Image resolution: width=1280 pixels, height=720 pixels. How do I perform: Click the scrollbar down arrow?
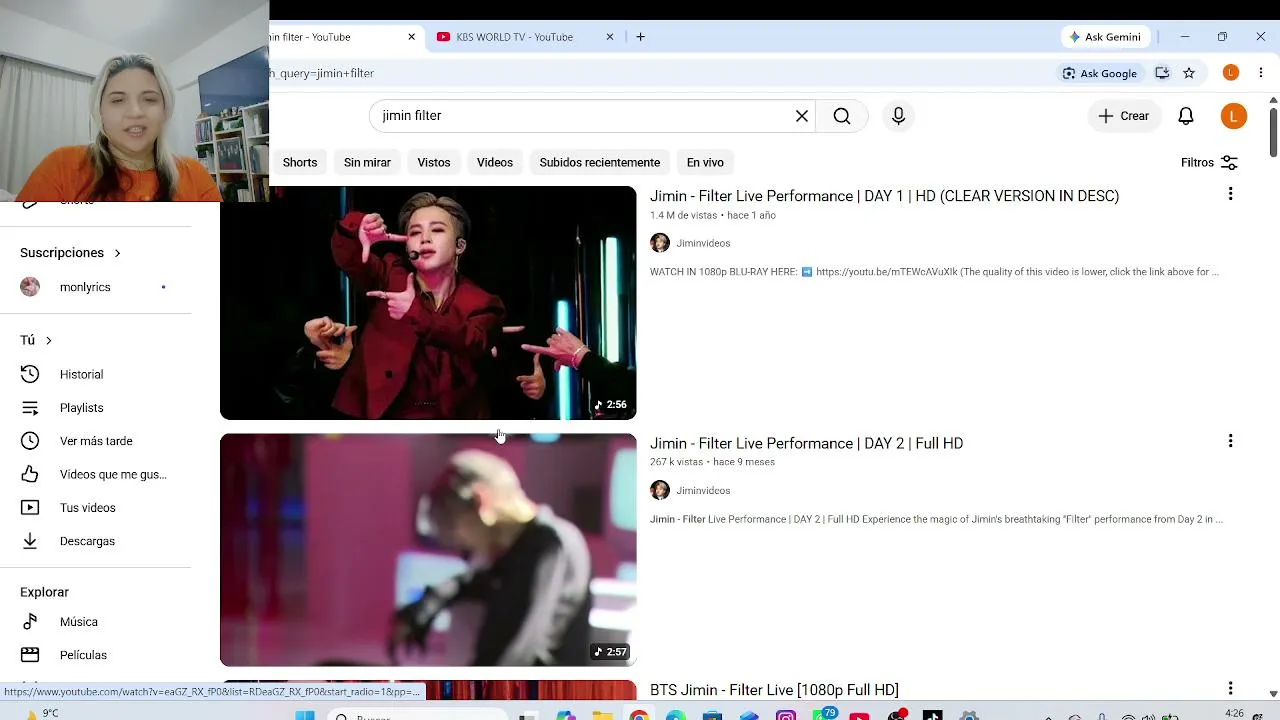tap(1273, 693)
